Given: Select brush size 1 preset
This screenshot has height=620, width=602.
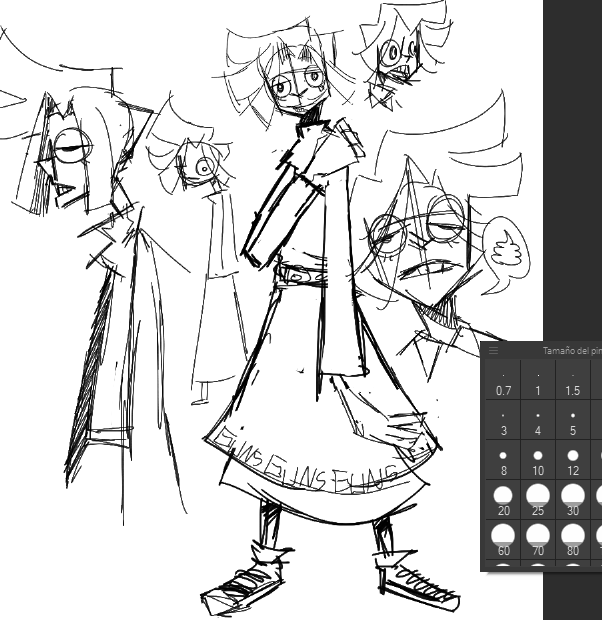Looking at the screenshot, I should [538, 380].
